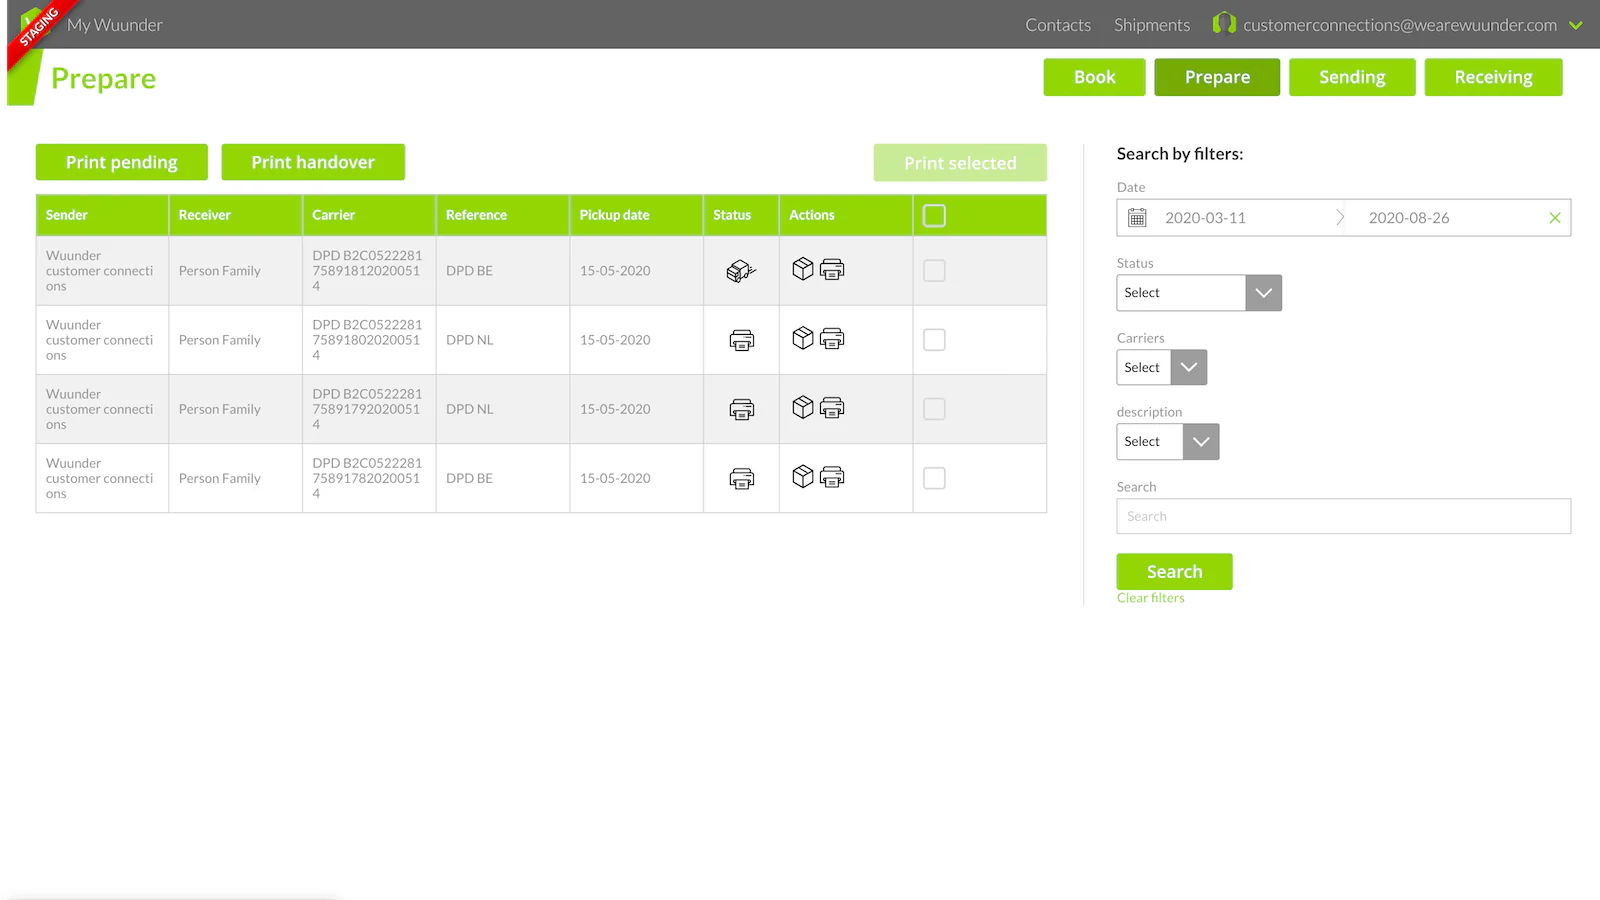The image size is (1600, 900).
Task: Print label action for shipment 75891782020051
Action: point(832,476)
